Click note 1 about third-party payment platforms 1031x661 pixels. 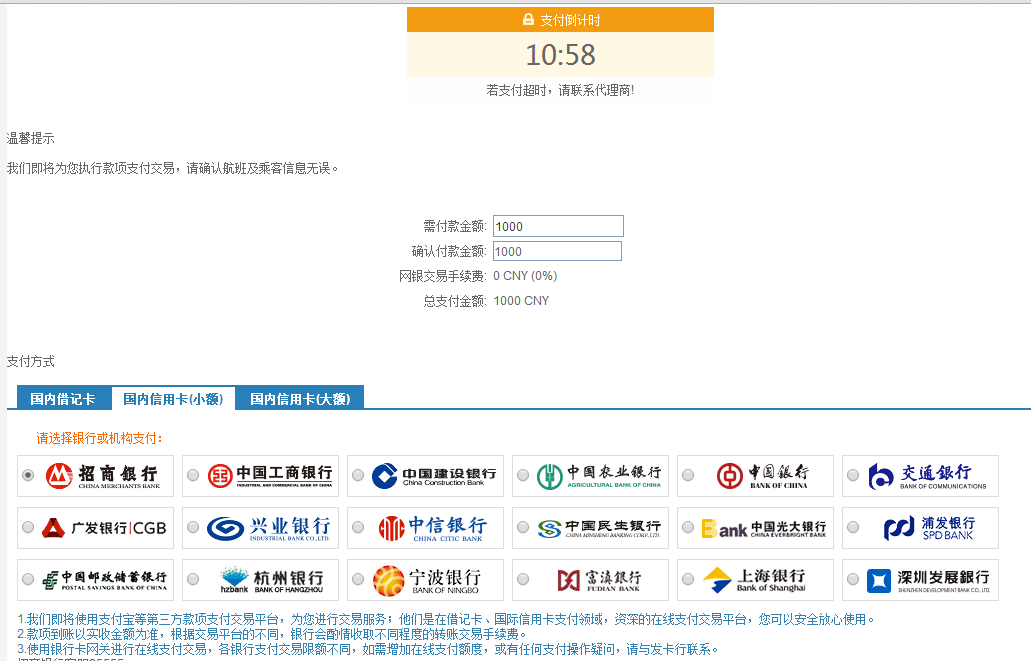pyautogui.click(x=446, y=619)
